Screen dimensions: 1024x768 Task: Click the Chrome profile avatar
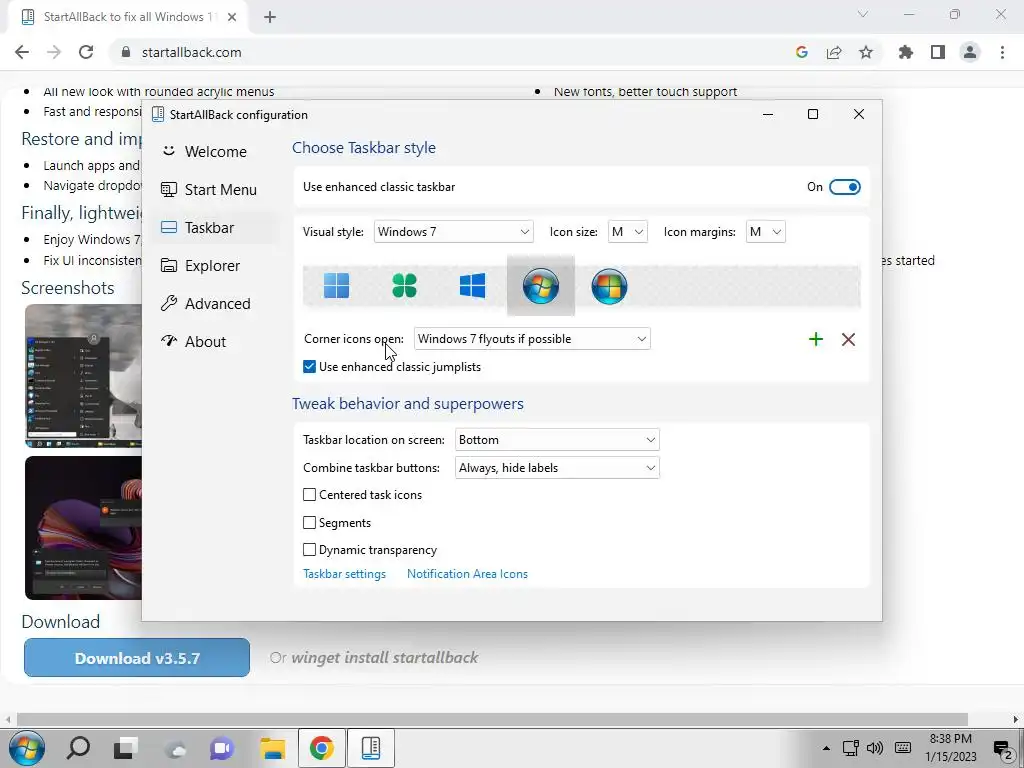tap(970, 52)
